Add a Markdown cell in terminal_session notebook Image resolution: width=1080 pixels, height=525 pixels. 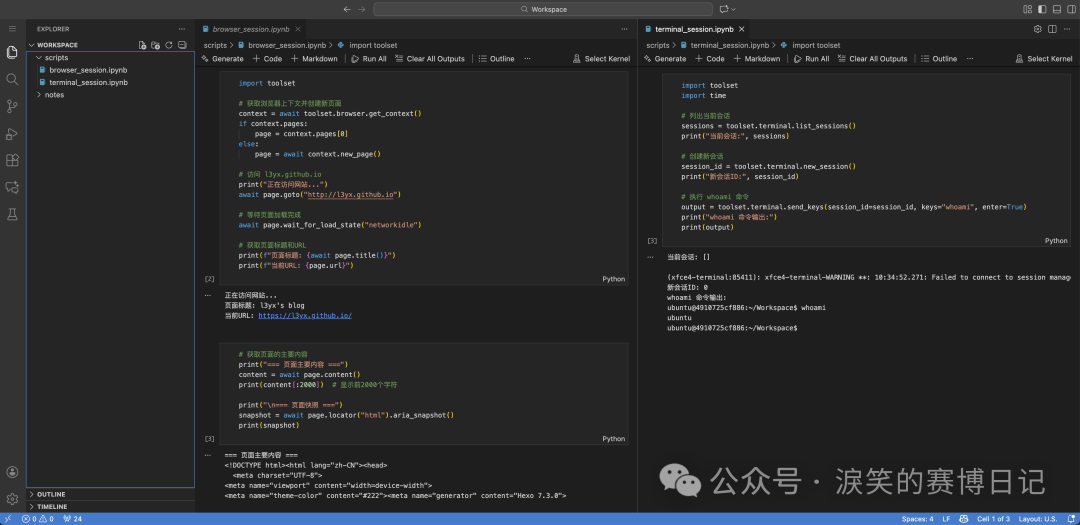757,59
